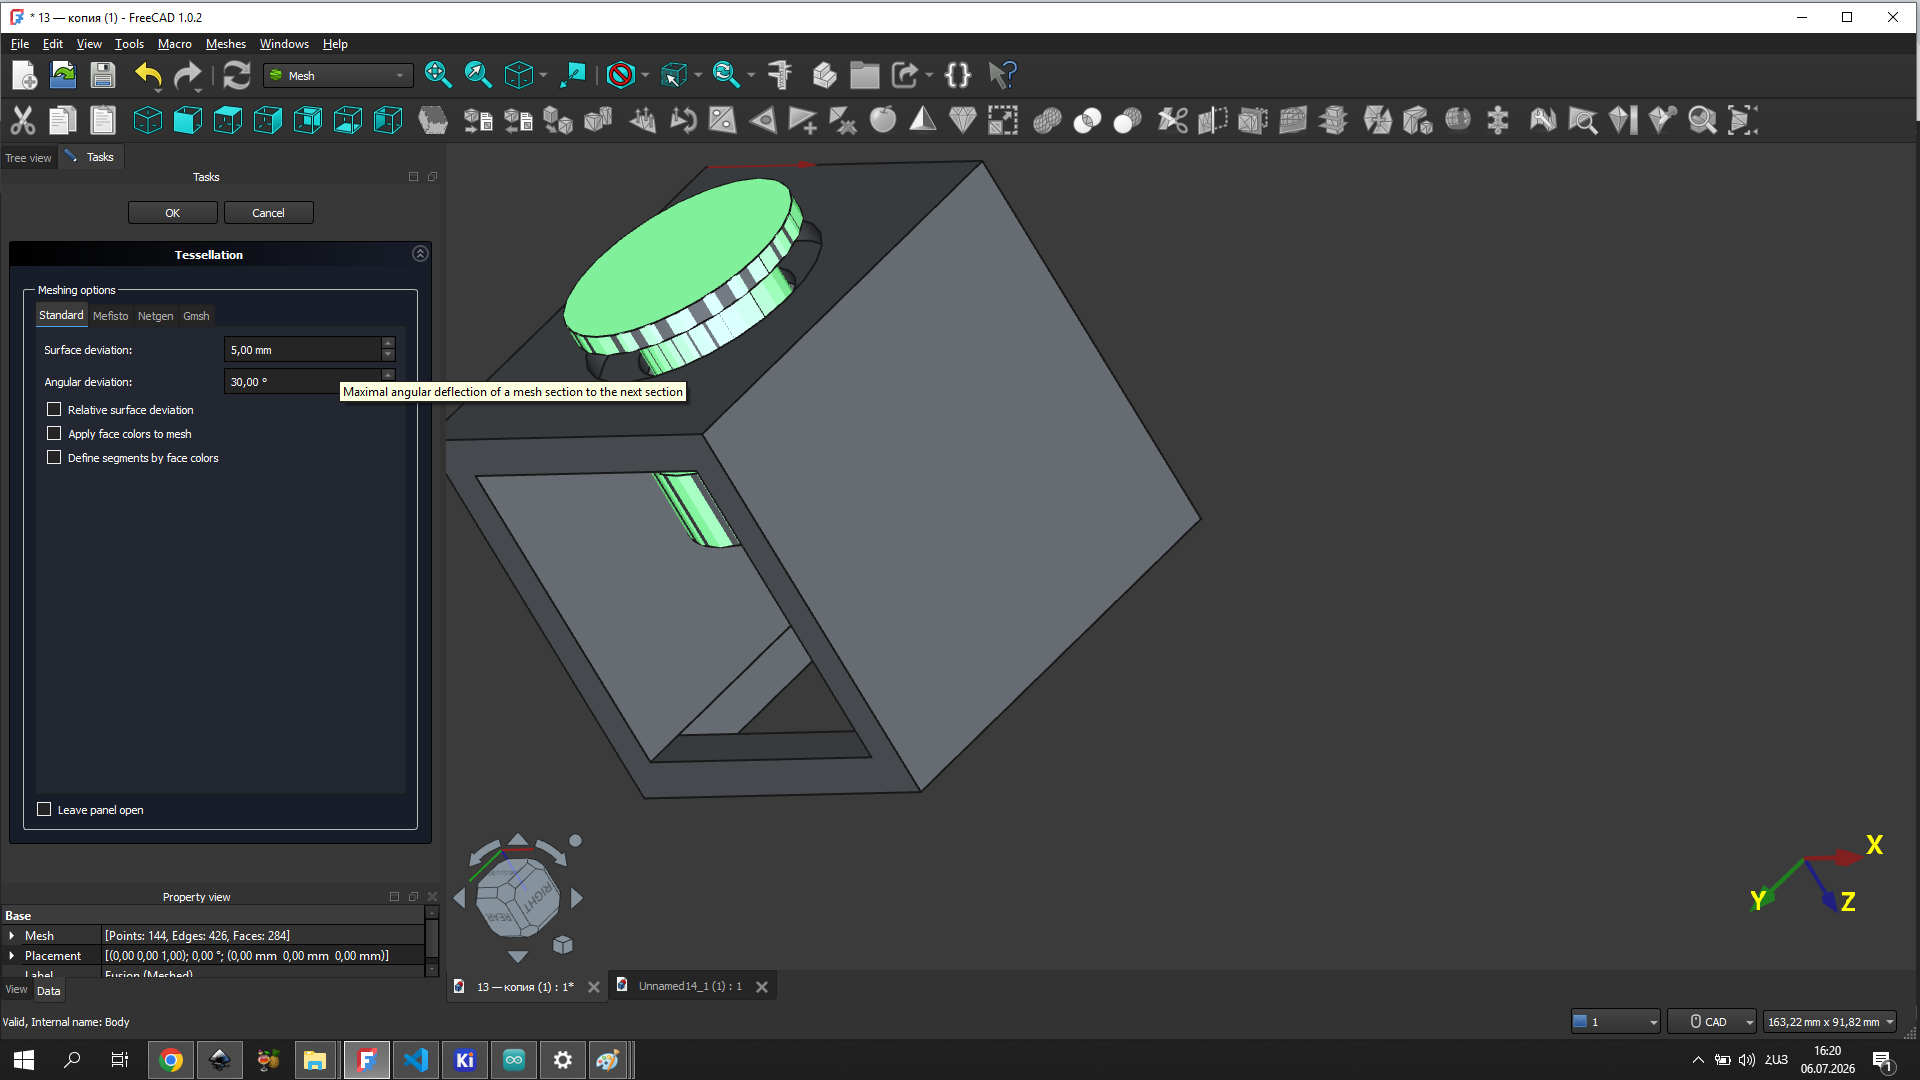
Task: Click the New document icon
Action: [x=24, y=75]
